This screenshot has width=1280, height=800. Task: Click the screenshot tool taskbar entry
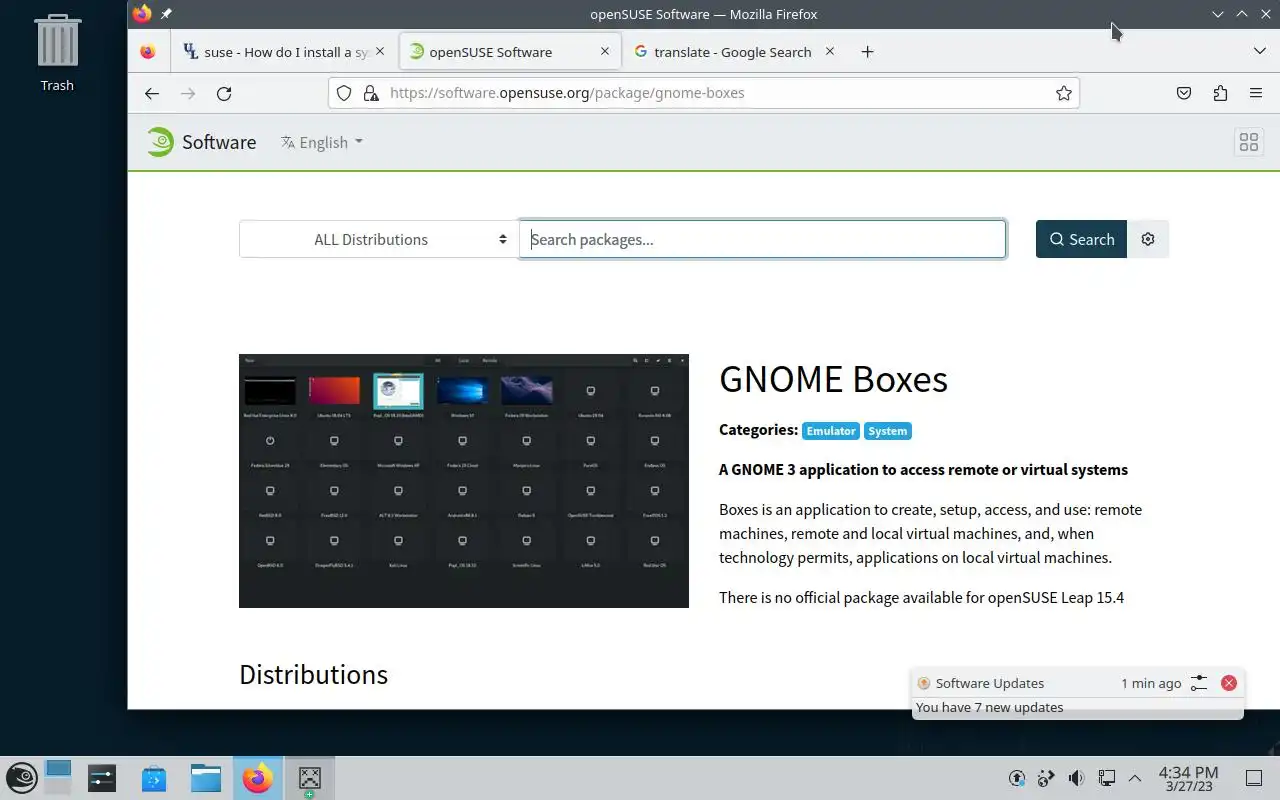(x=310, y=778)
